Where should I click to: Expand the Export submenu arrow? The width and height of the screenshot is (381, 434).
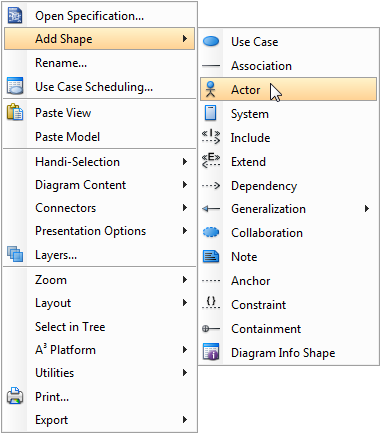tap(185, 420)
